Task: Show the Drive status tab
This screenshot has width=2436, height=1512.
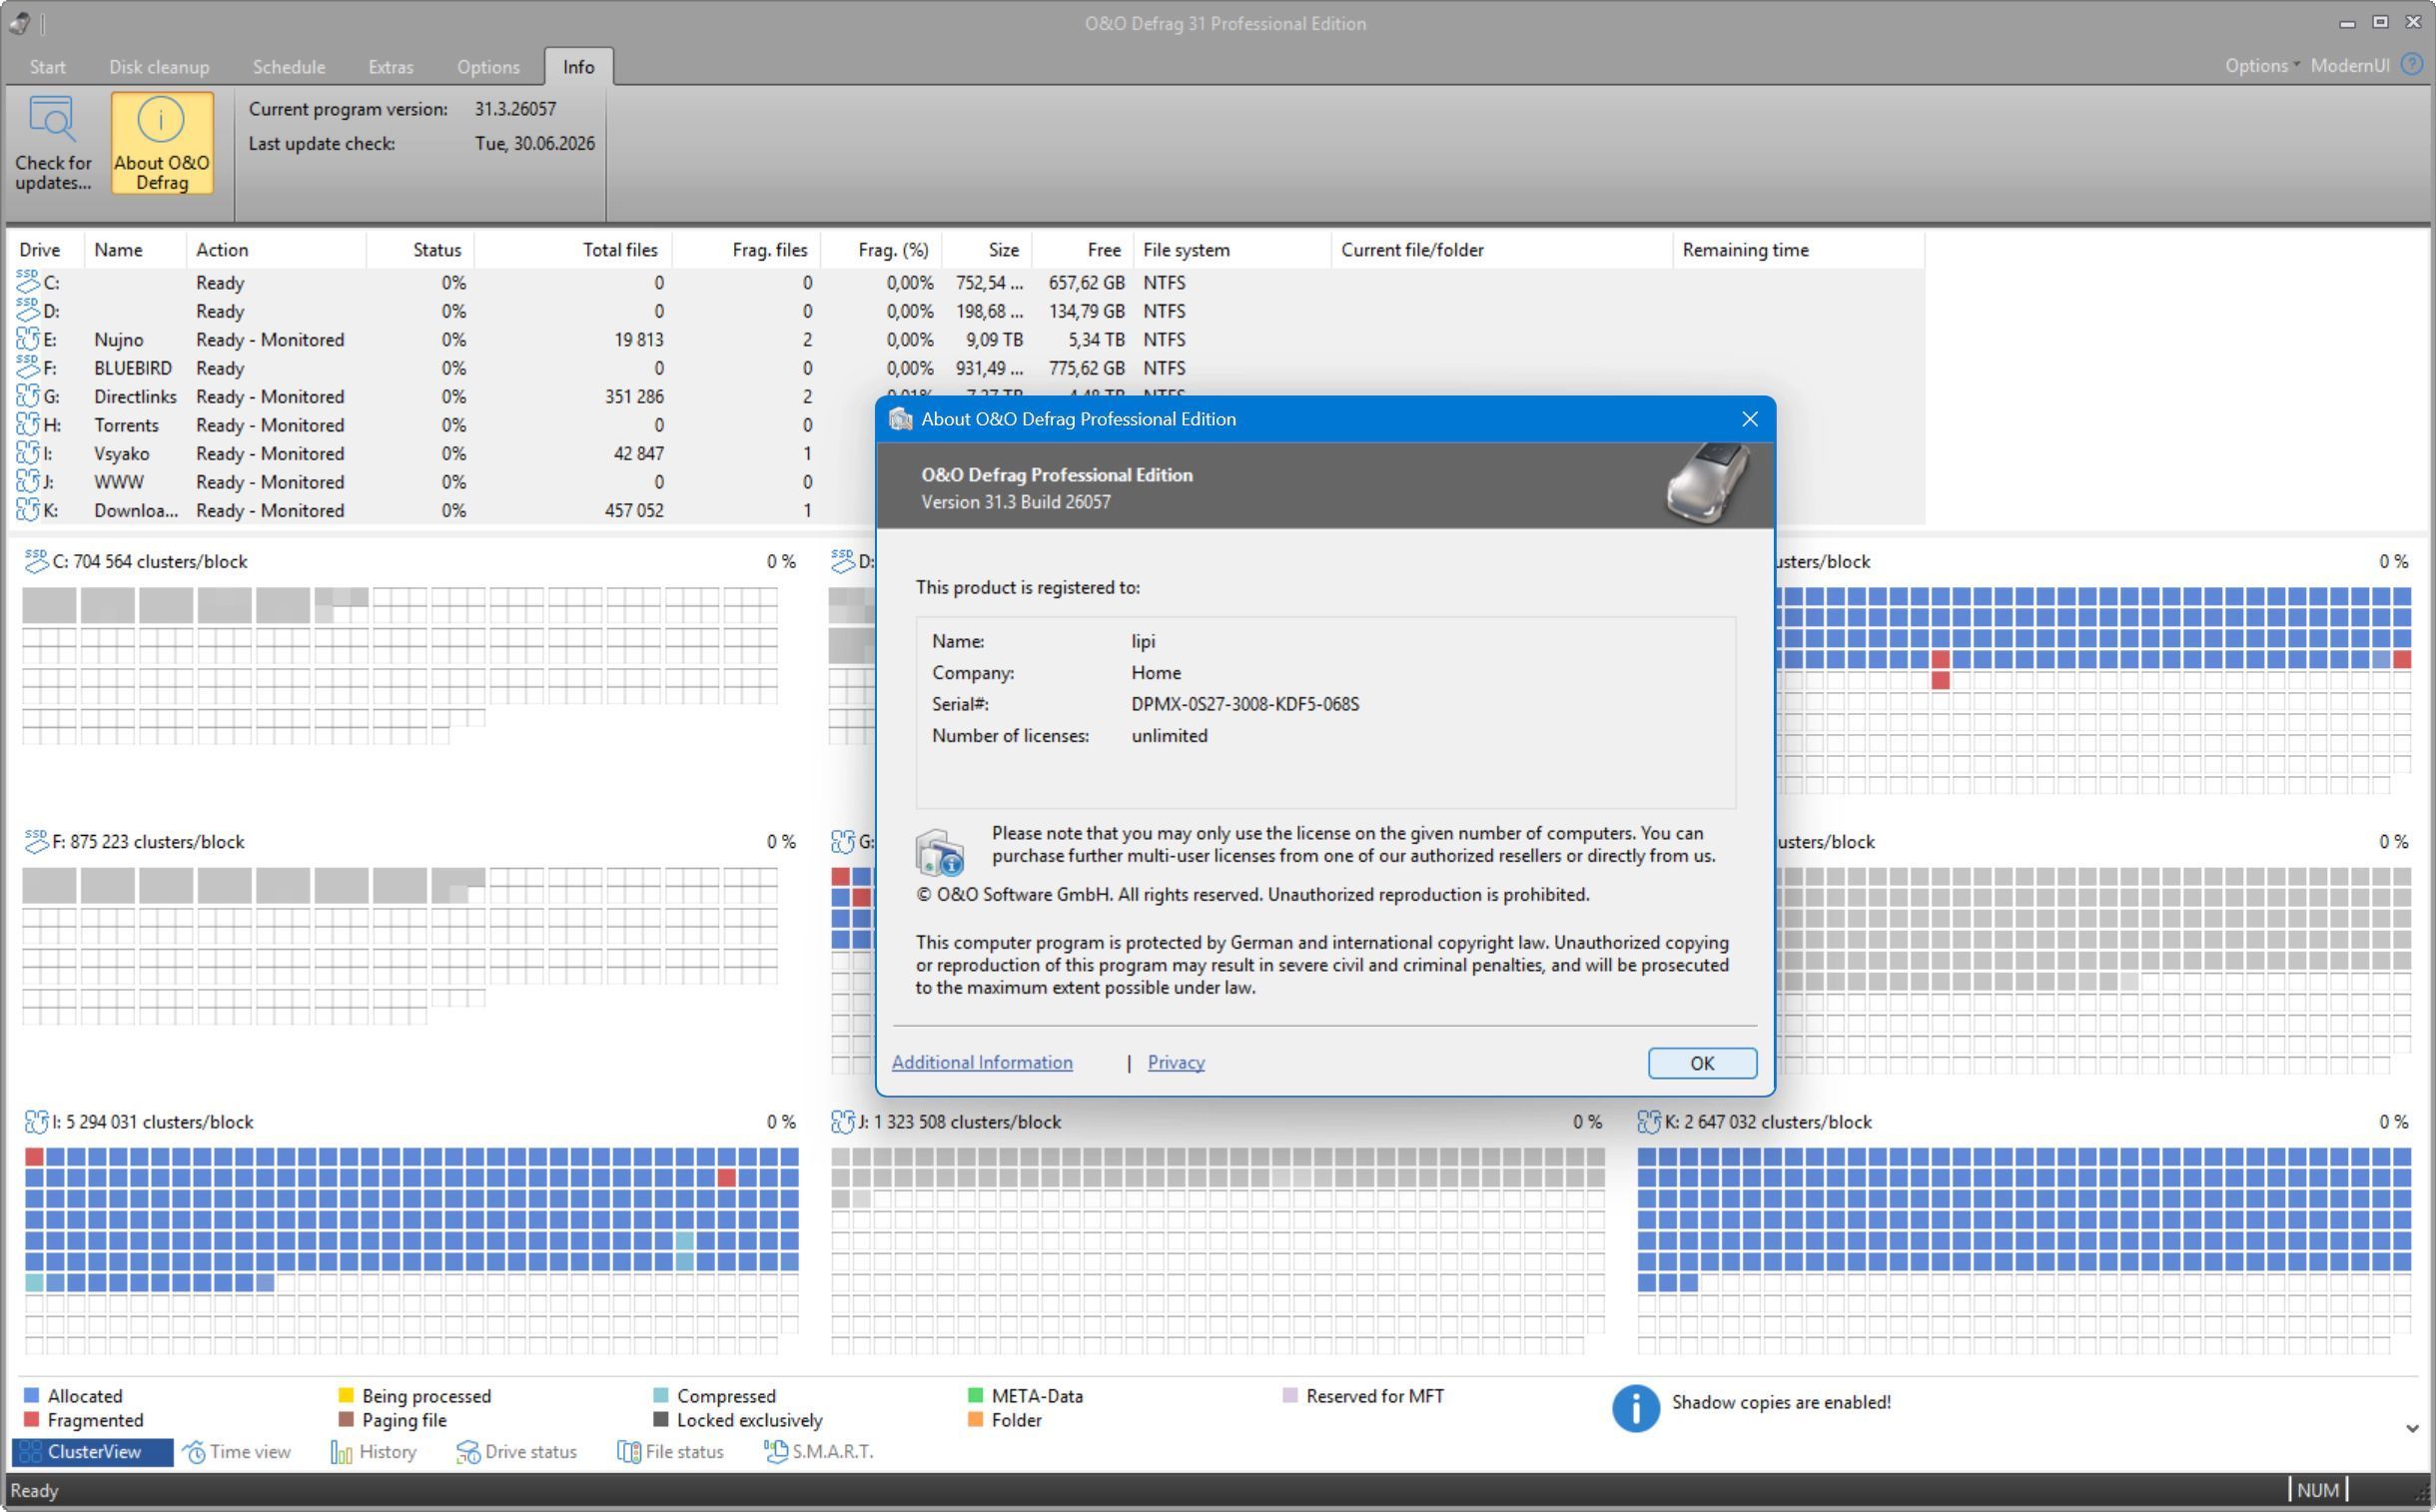Action: [517, 1452]
